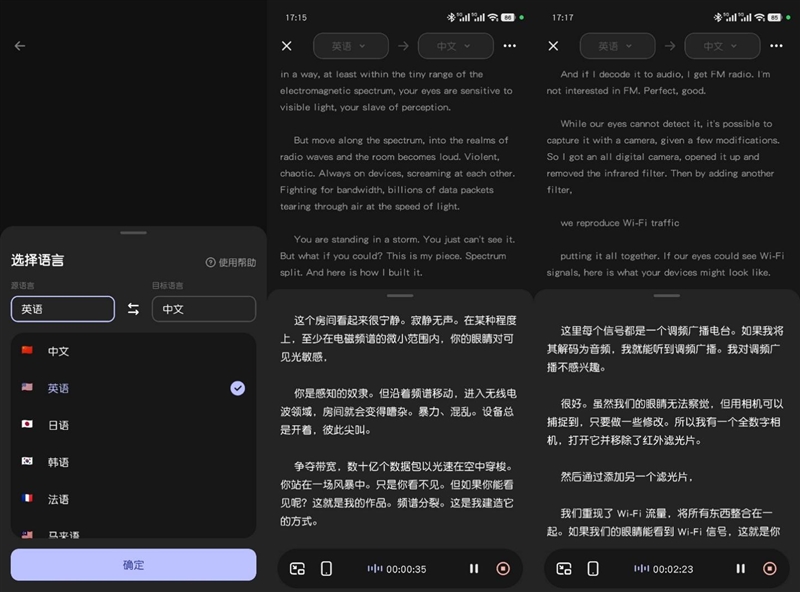Choose 法语 from the language options
Image resolution: width=800 pixels, height=592 pixels.
point(58,497)
